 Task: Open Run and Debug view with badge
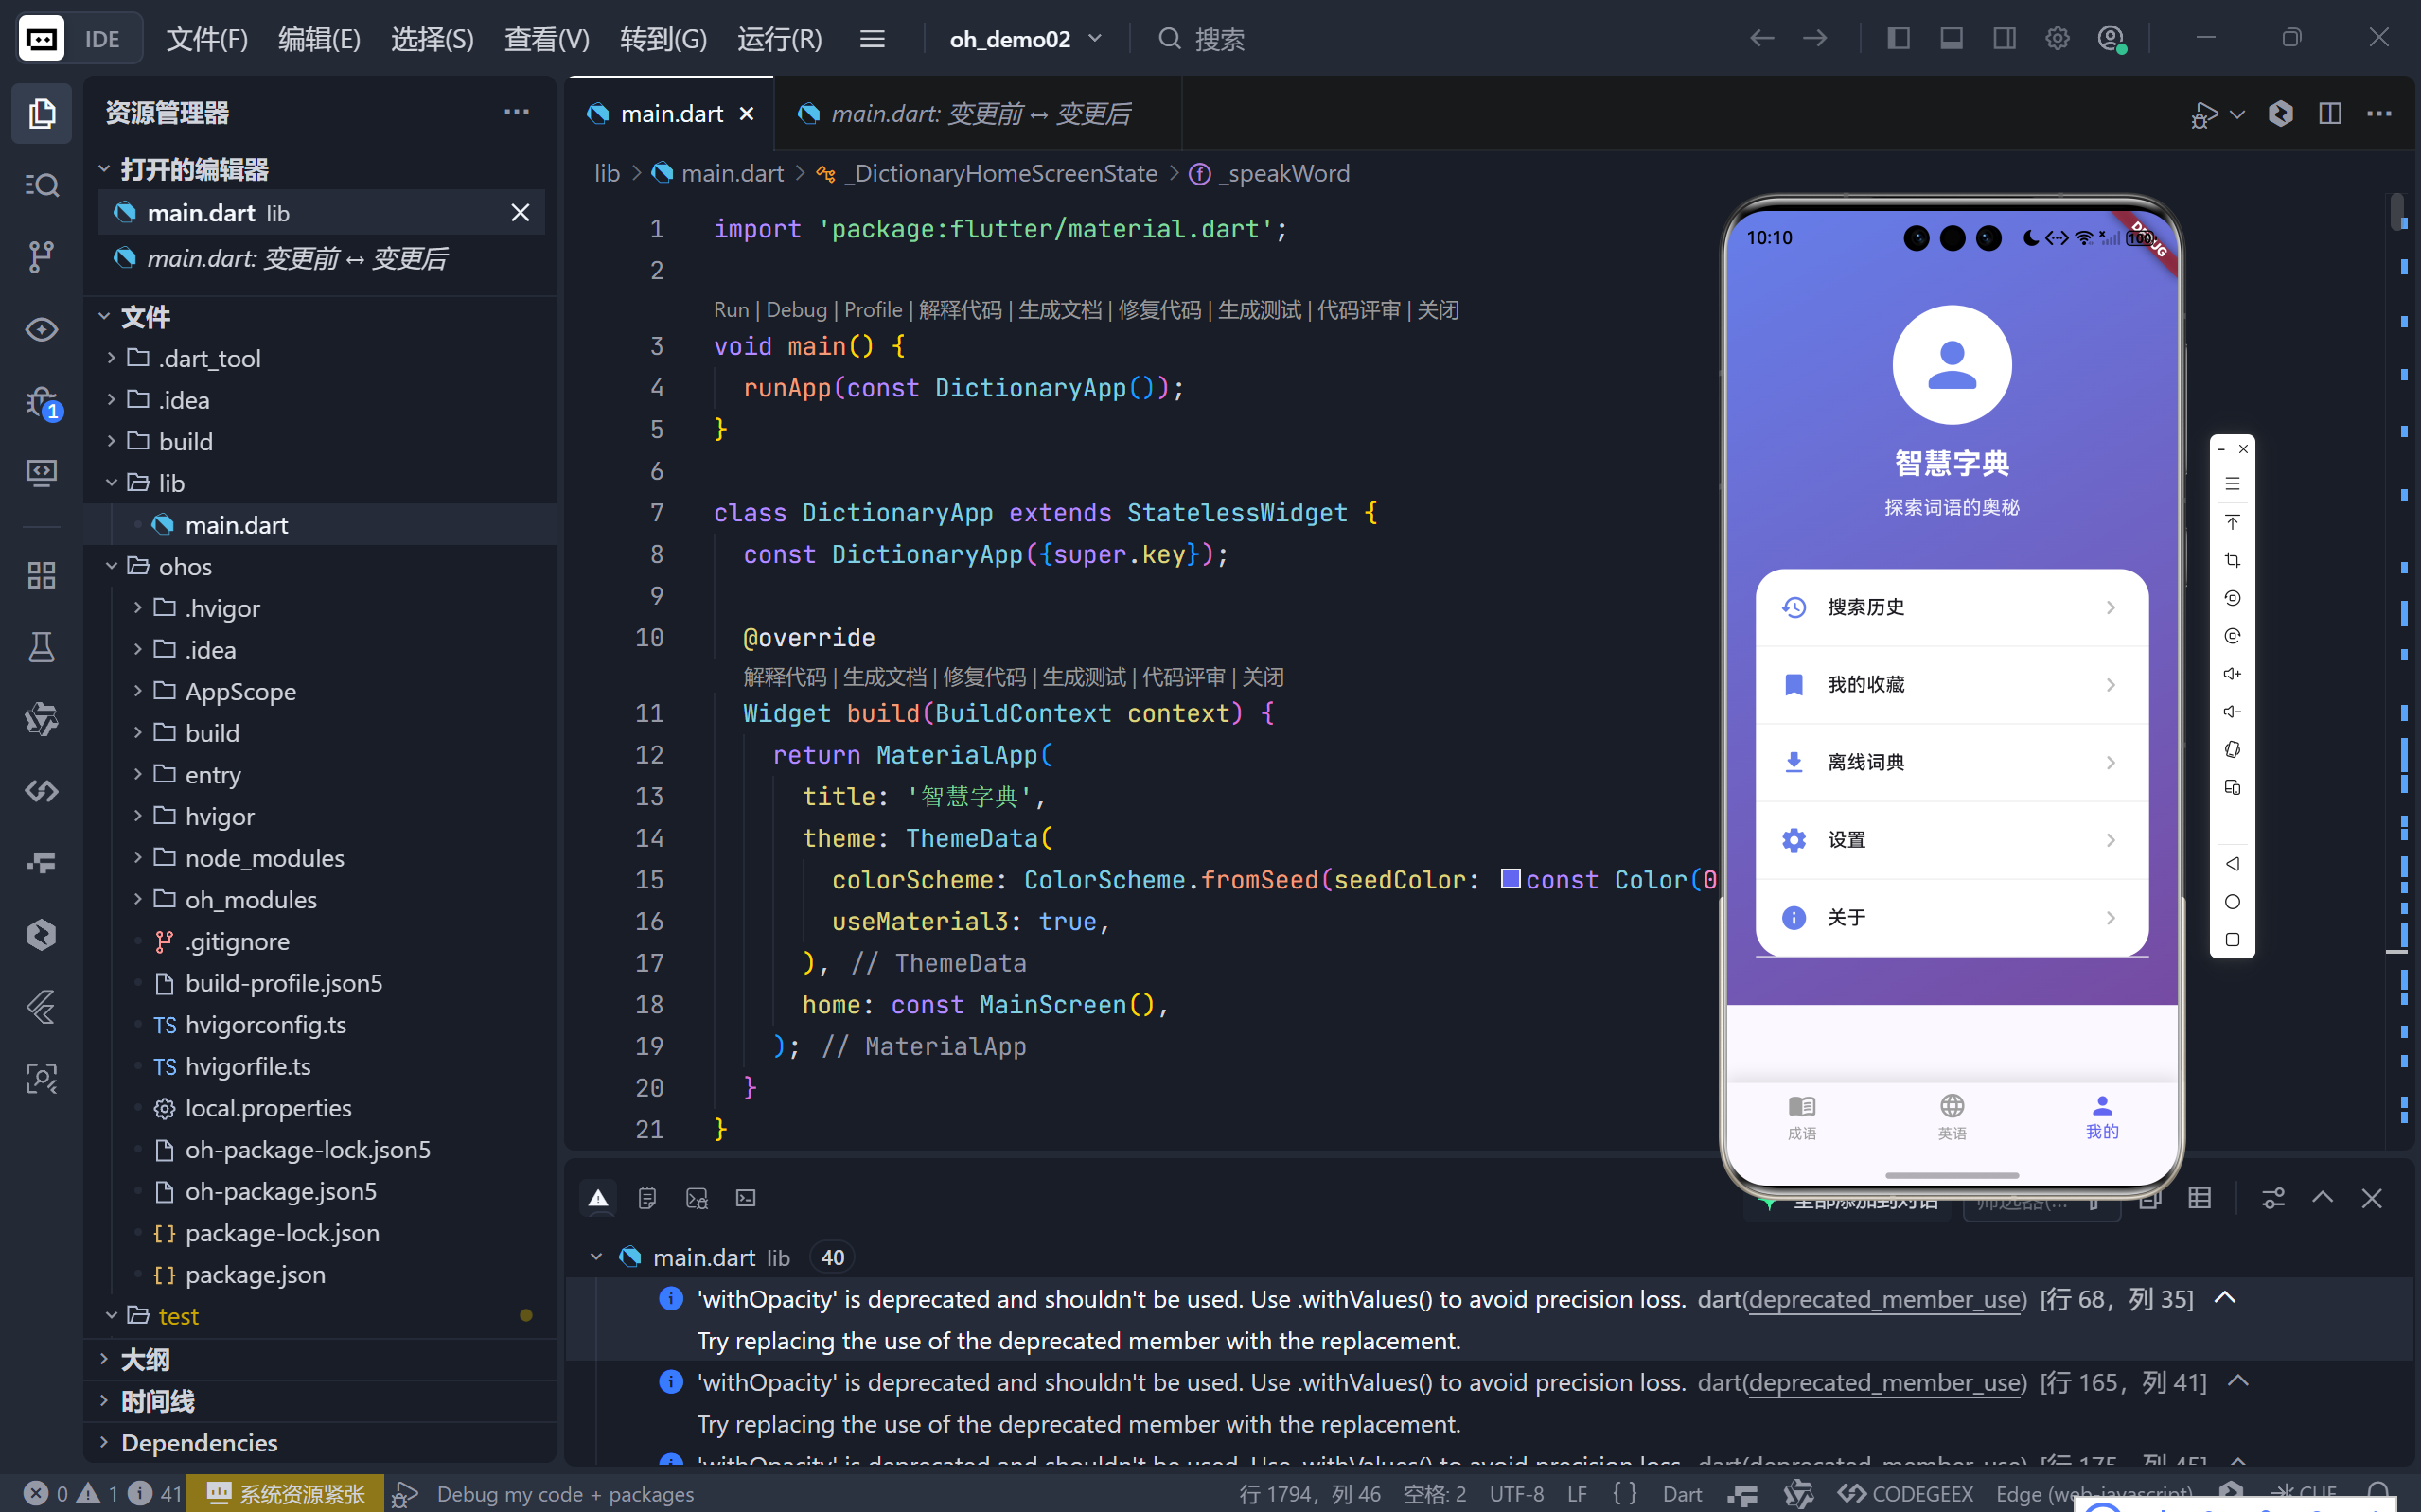(x=41, y=402)
